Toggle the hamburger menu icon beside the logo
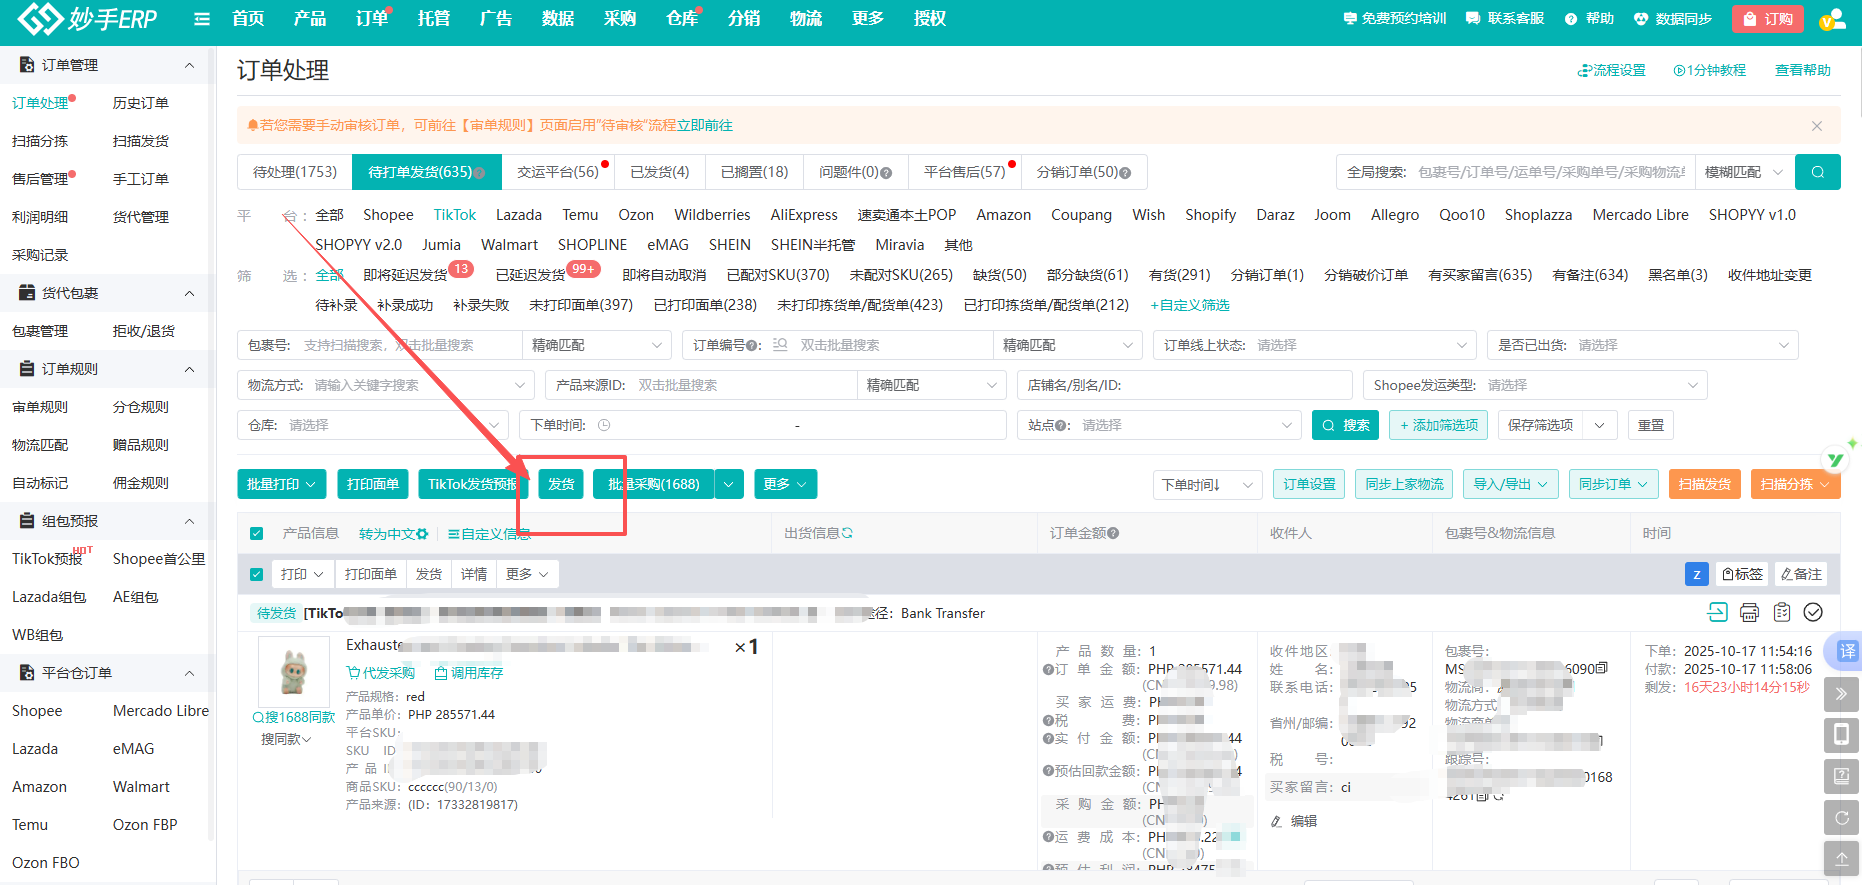This screenshot has width=1862, height=885. (202, 19)
